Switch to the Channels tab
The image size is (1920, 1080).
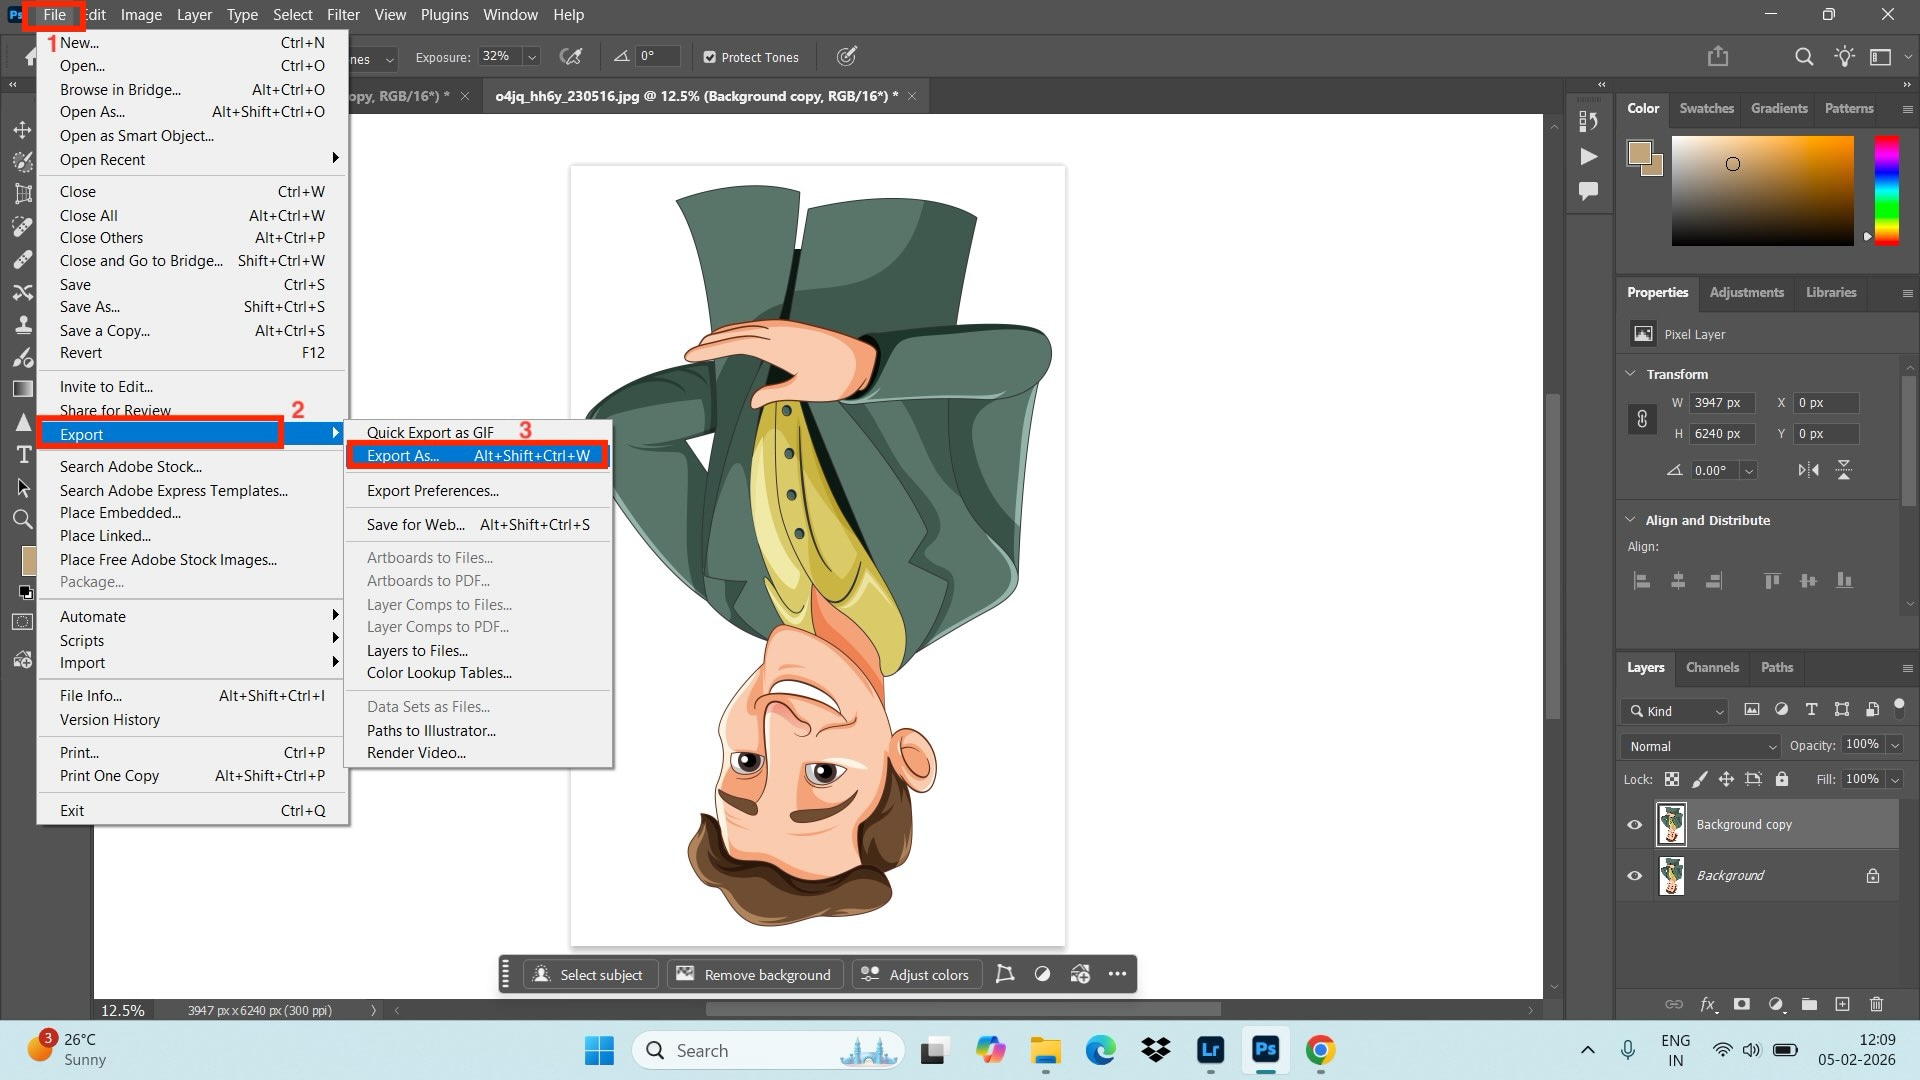1712,667
